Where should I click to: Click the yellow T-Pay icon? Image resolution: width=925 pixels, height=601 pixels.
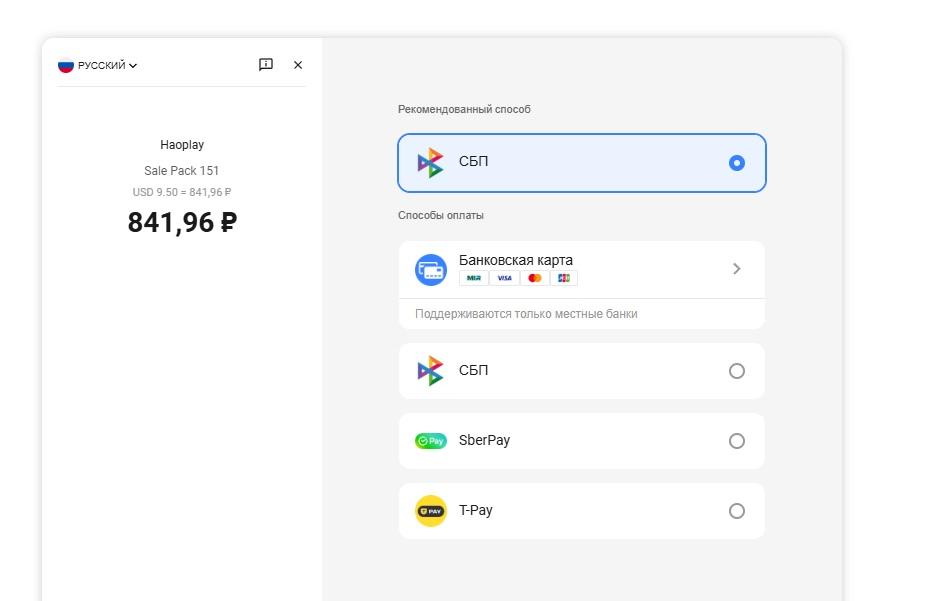(431, 511)
